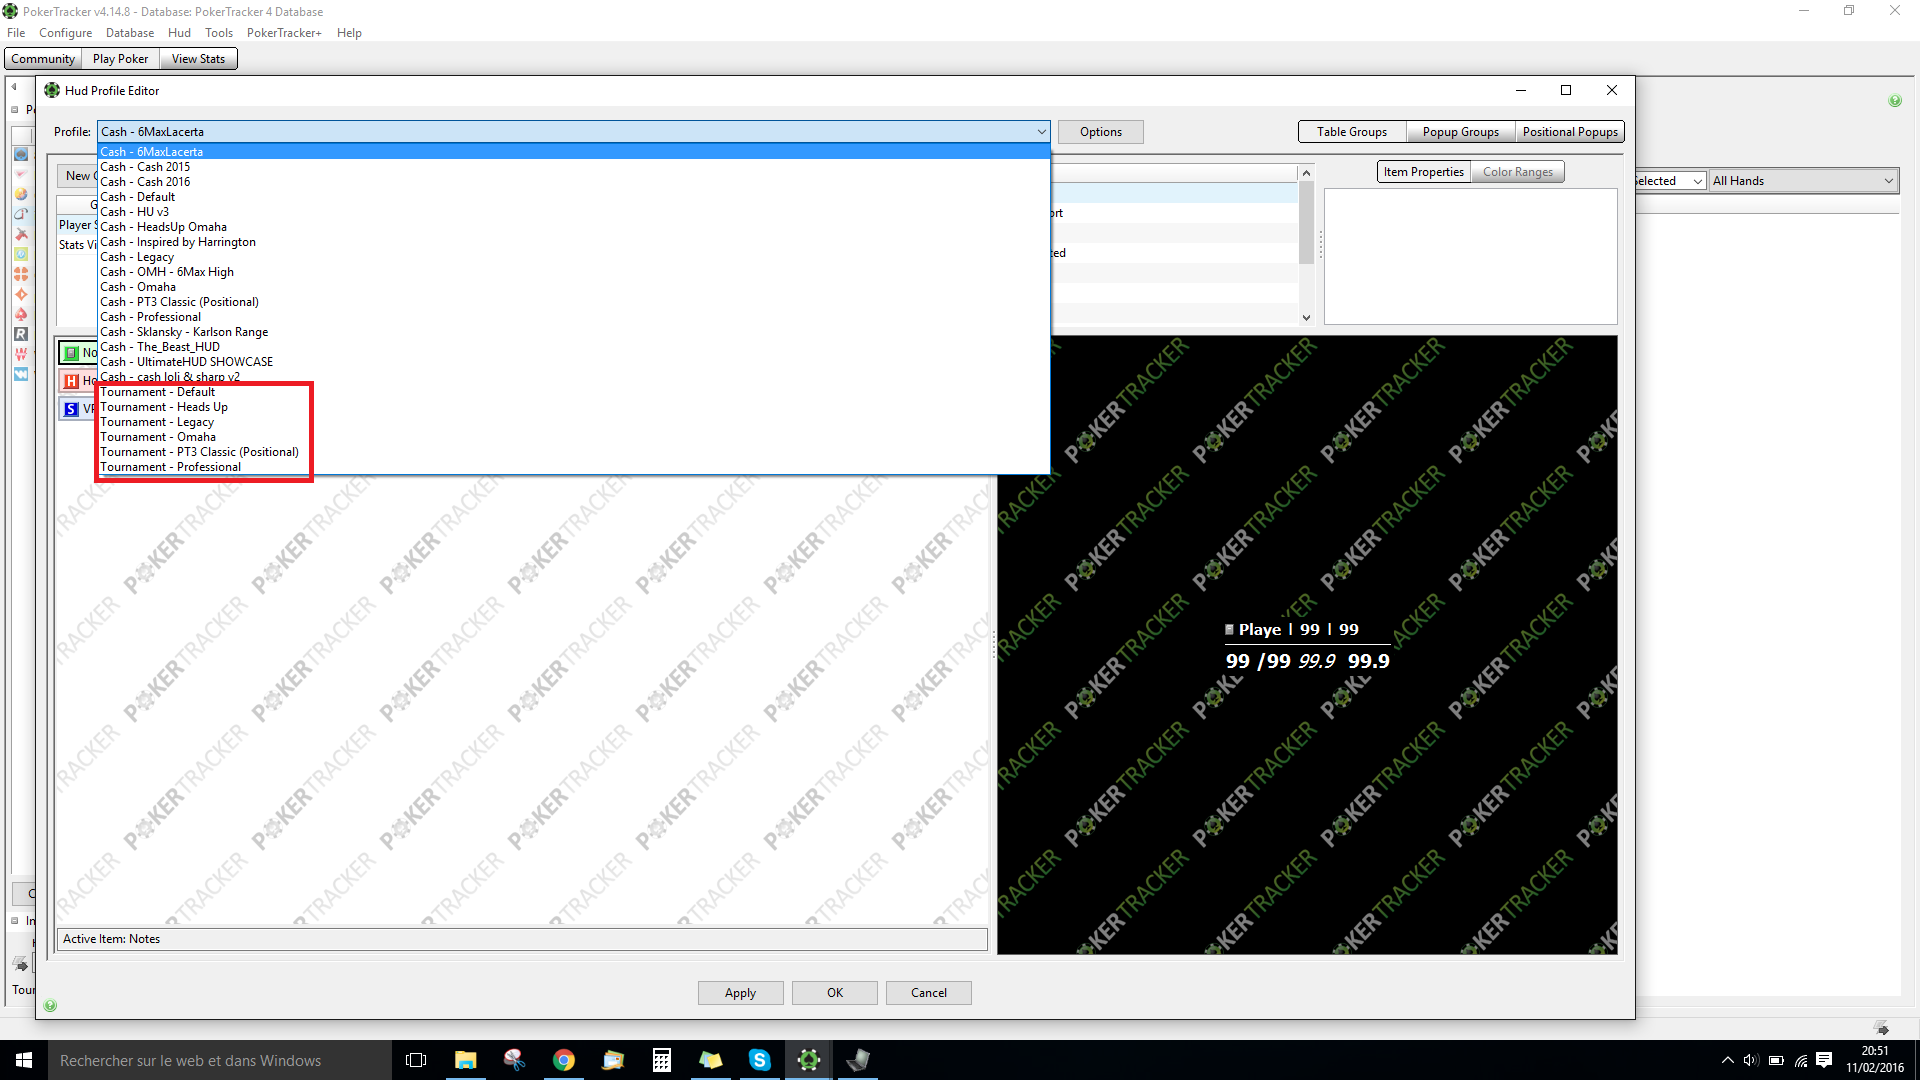
Task: Choose Cash - OMH - 6Max High profile
Action: pos(574,272)
